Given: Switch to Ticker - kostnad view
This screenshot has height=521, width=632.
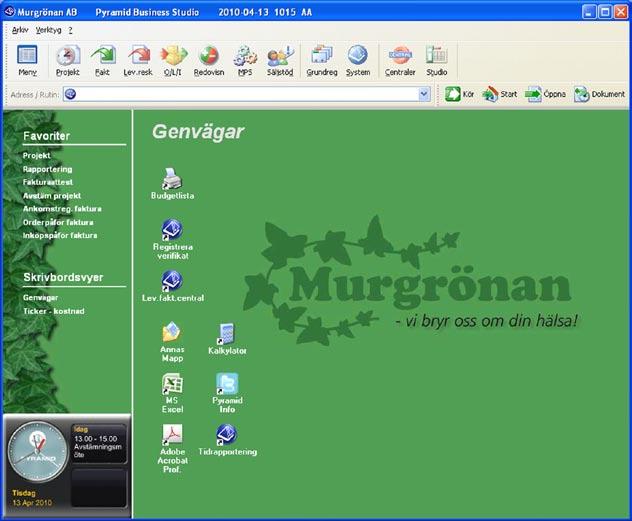Looking at the screenshot, I should point(54,311).
